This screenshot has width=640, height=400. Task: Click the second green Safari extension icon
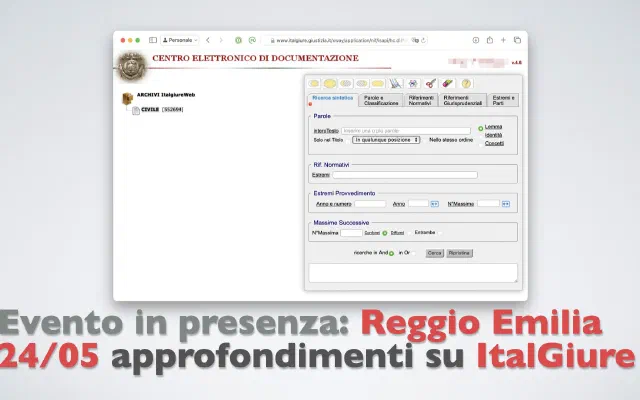coord(252,40)
